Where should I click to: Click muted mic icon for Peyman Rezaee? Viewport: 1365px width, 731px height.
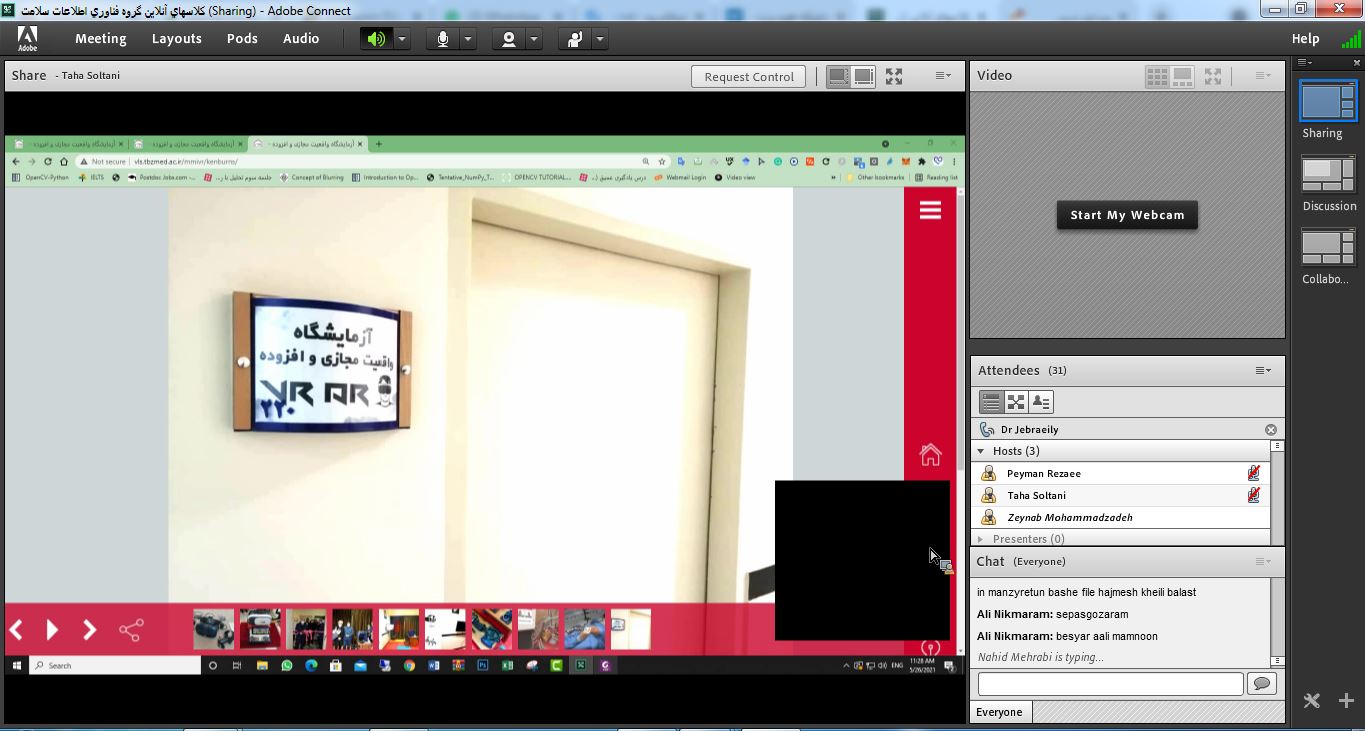1253,474
